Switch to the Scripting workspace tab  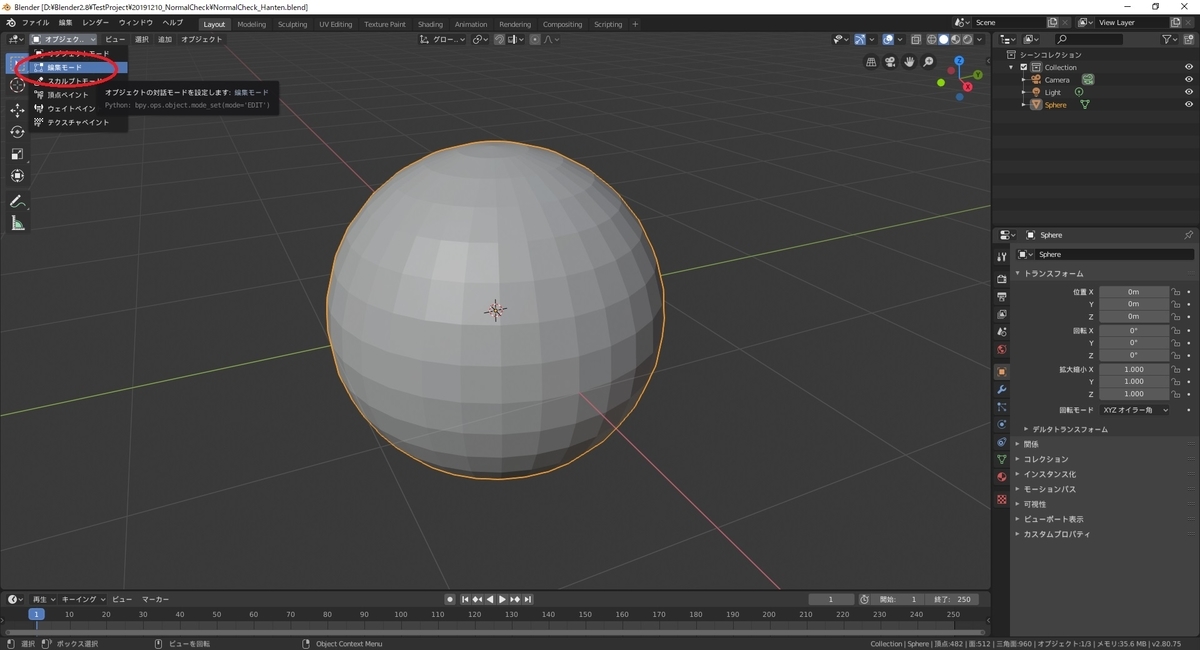coord(608,24)
